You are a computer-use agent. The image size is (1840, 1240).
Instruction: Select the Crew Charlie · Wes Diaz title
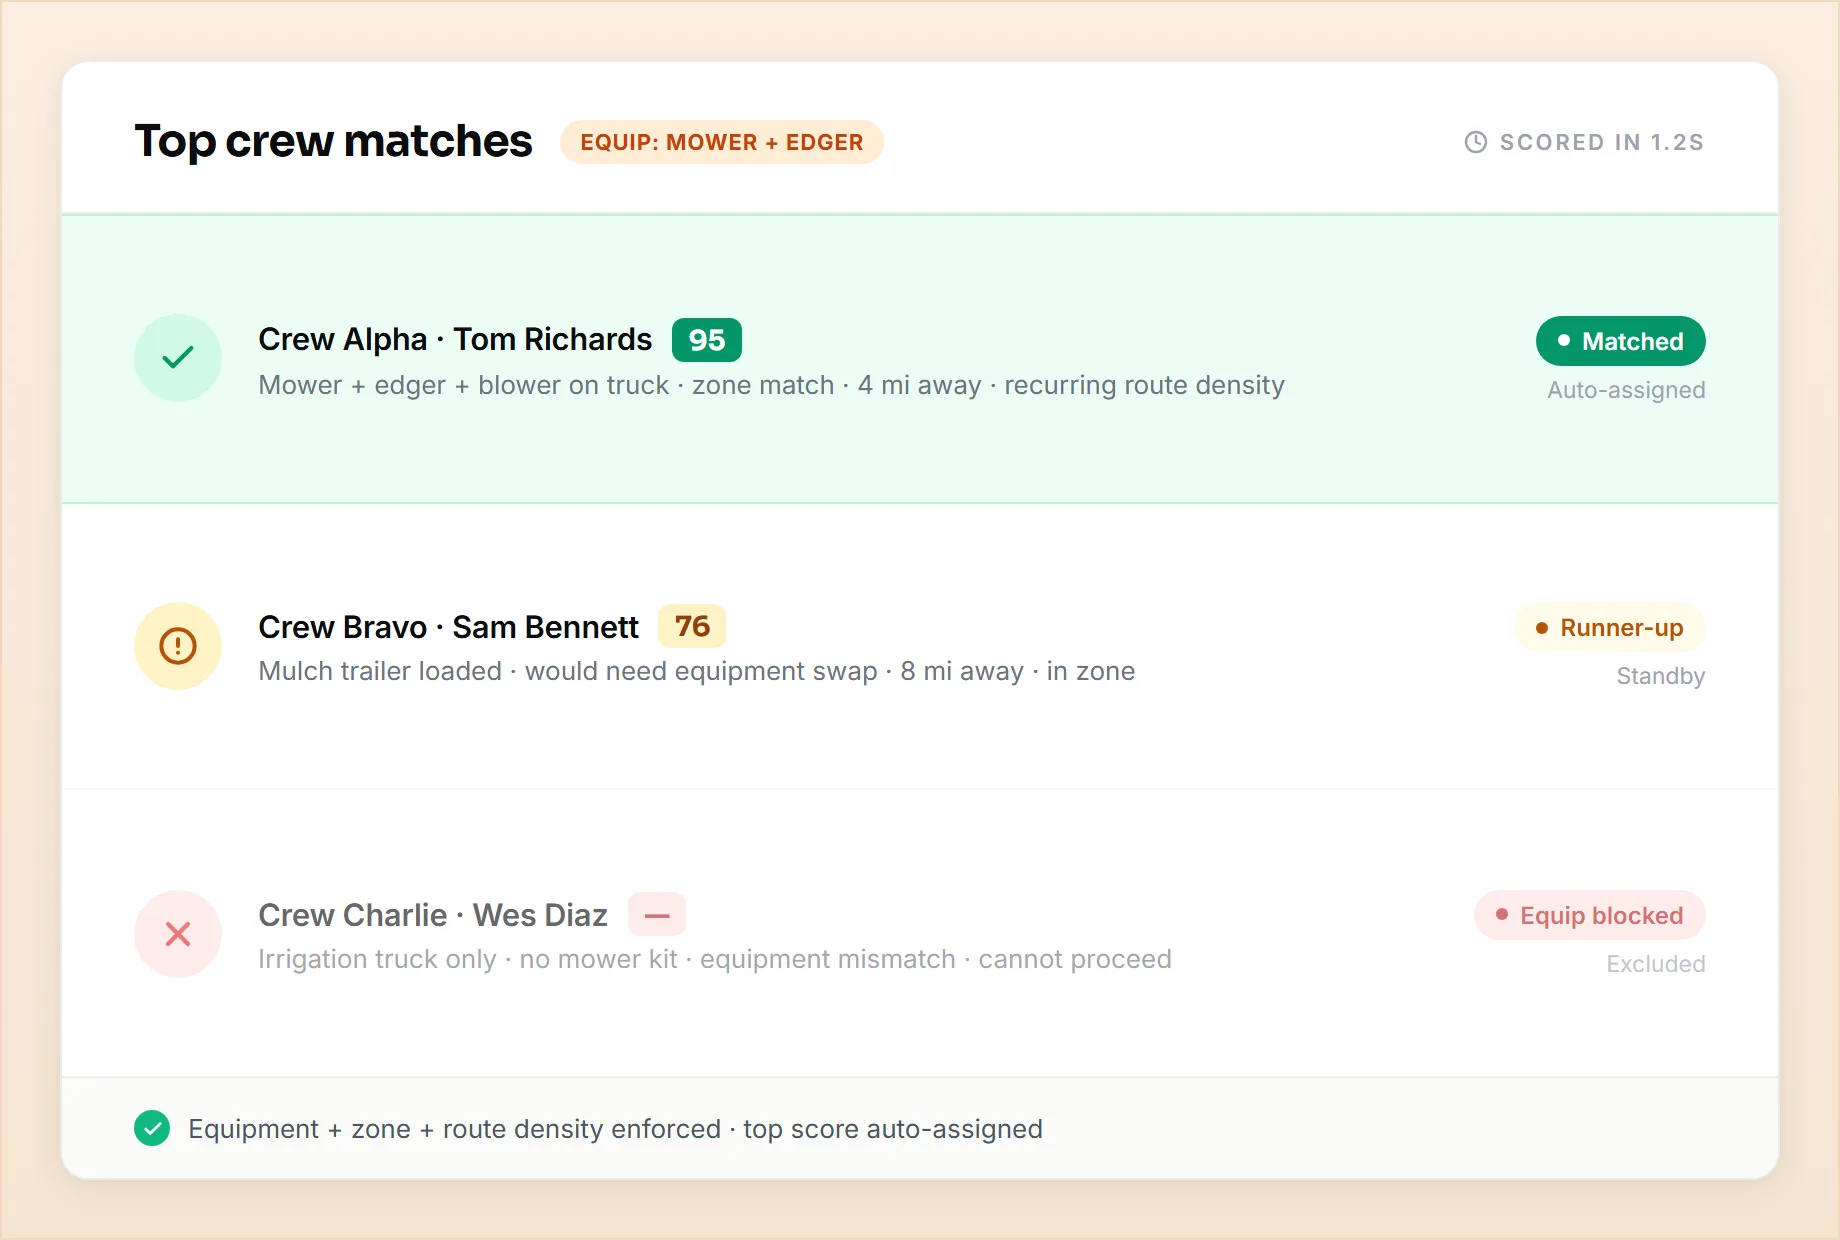tap(433, 915)
